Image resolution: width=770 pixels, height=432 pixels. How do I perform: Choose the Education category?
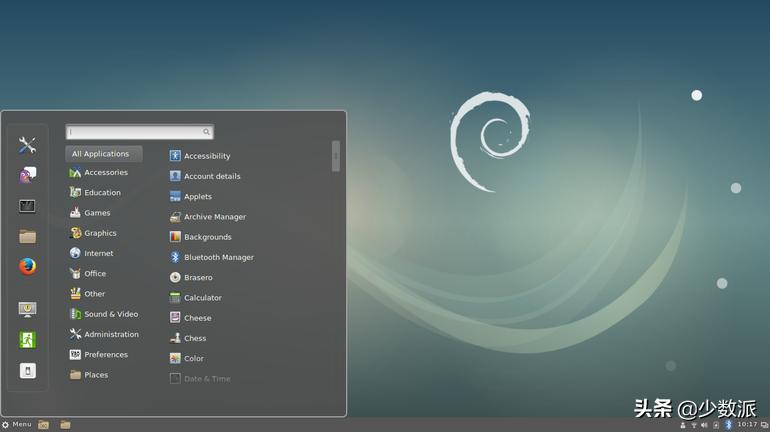click(95, 192)
